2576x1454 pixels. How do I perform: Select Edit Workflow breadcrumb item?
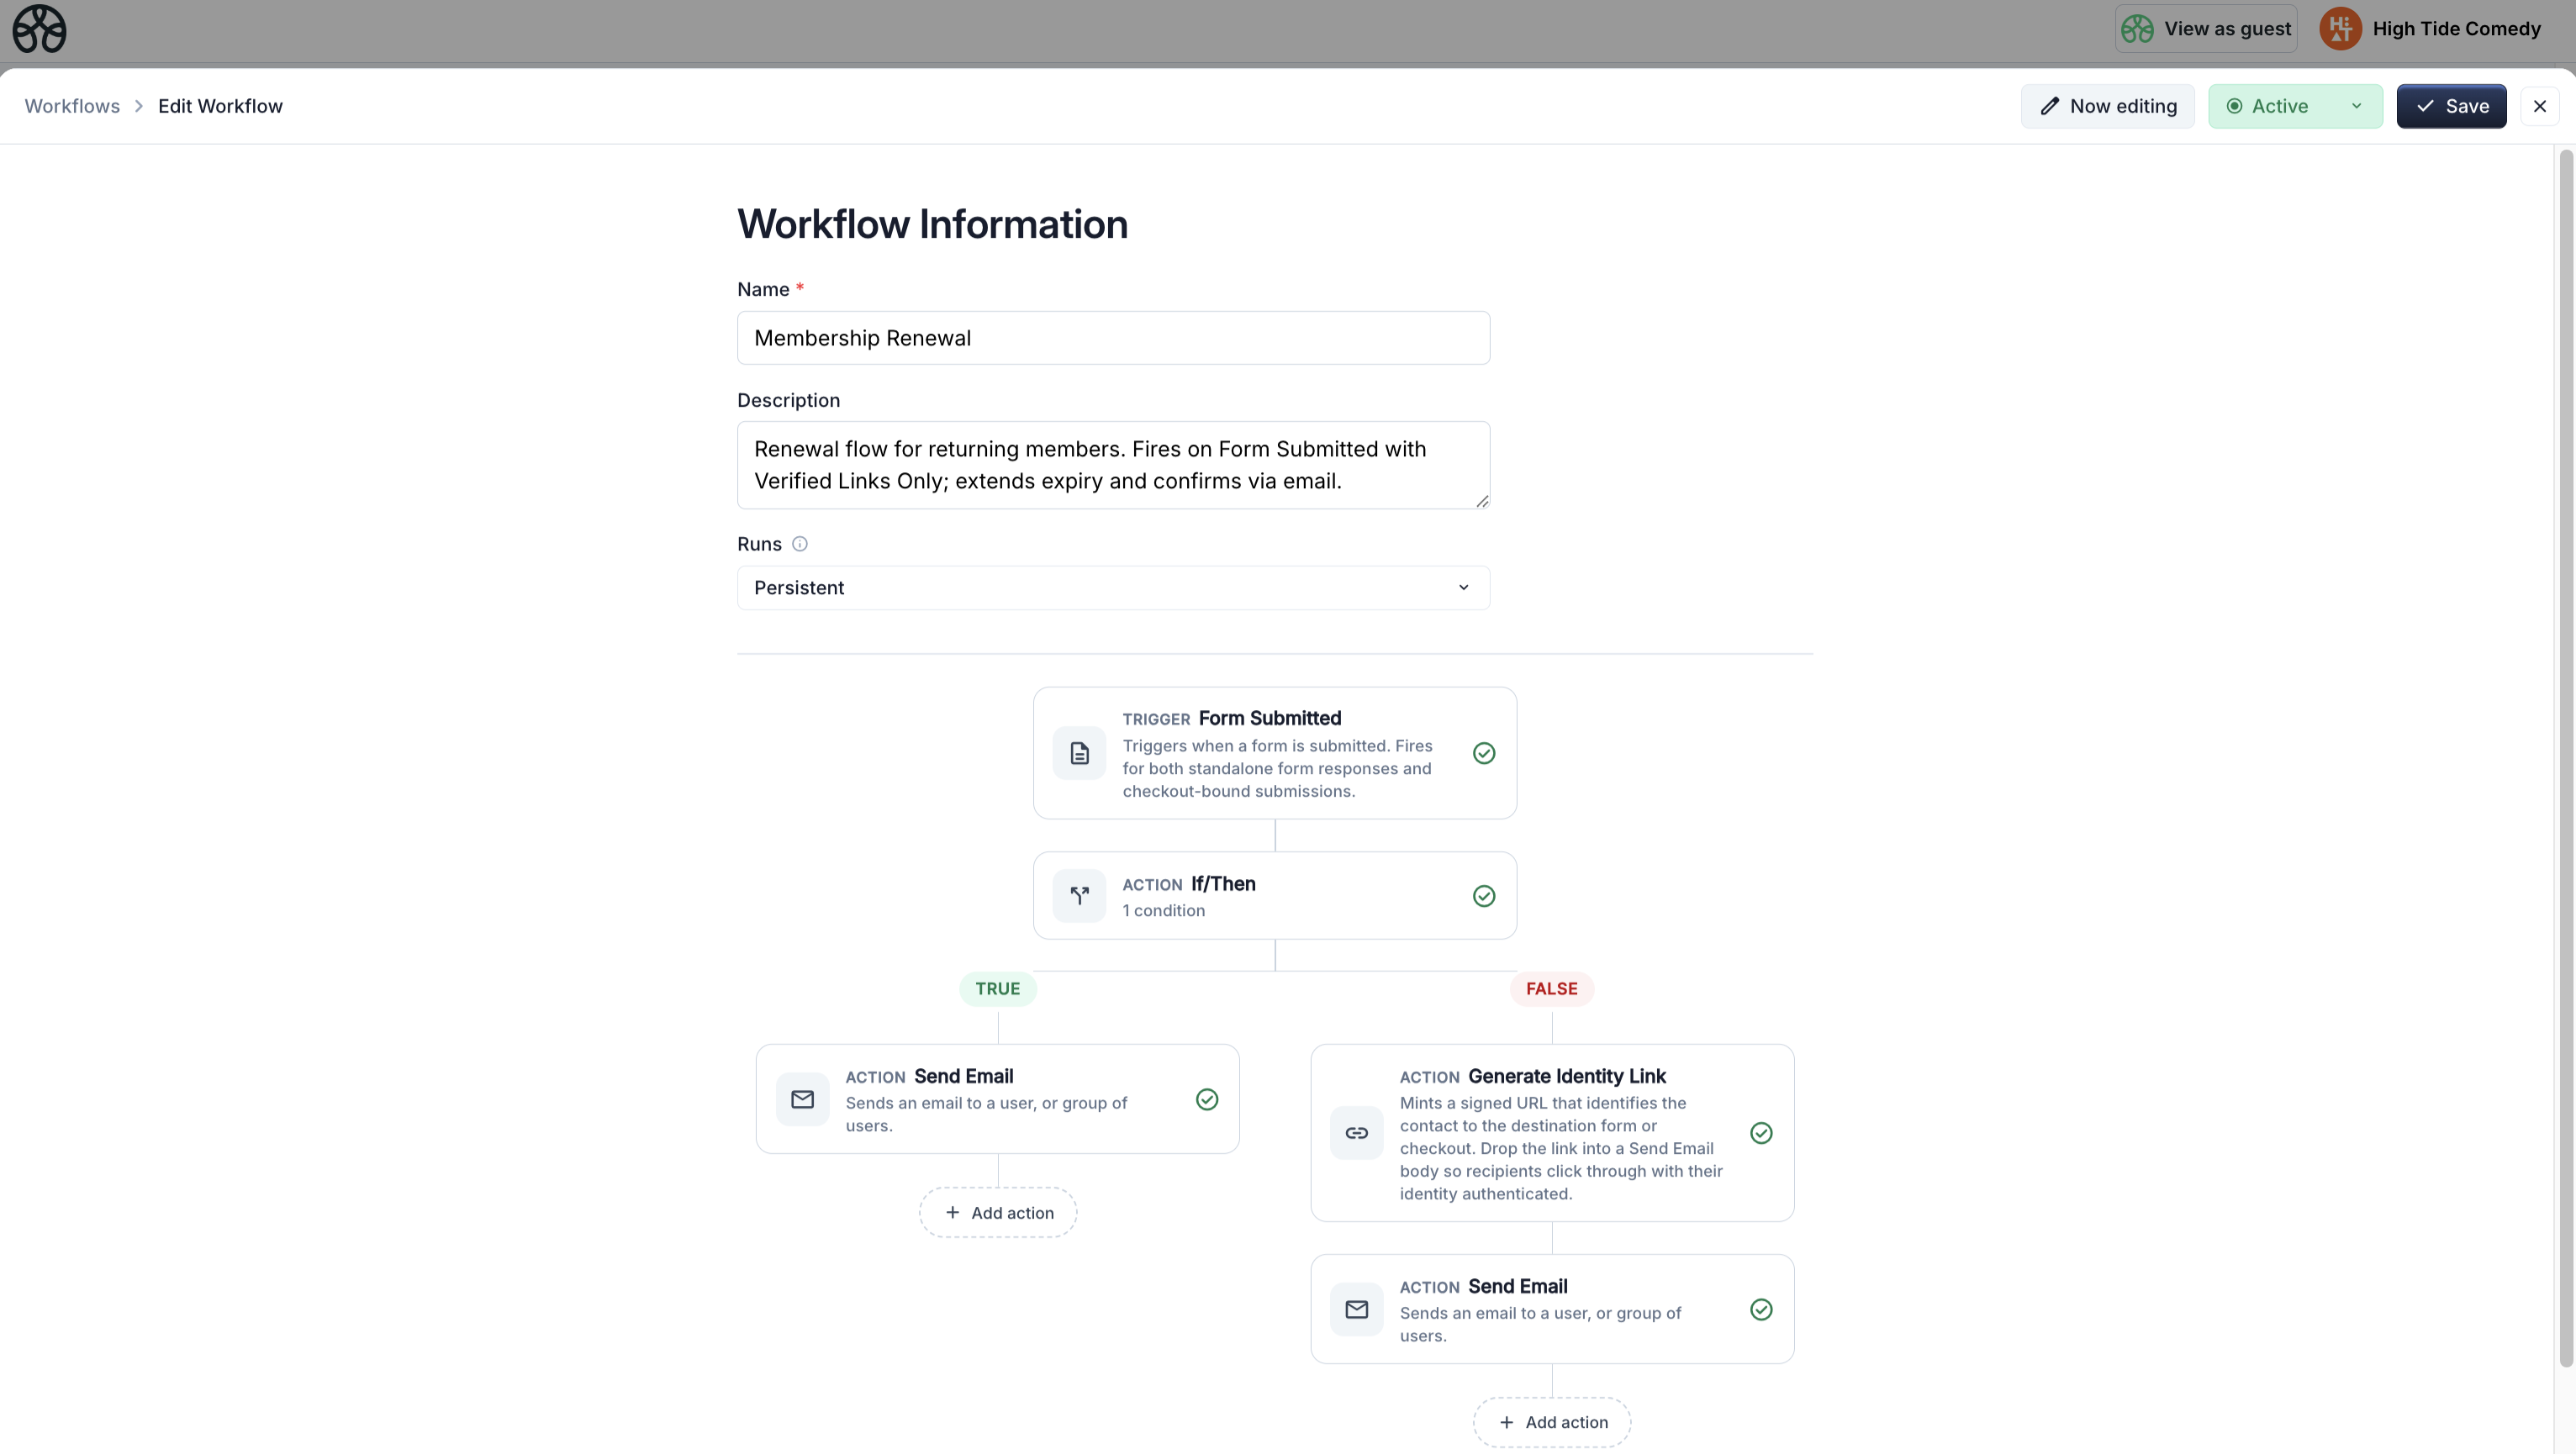220,105
